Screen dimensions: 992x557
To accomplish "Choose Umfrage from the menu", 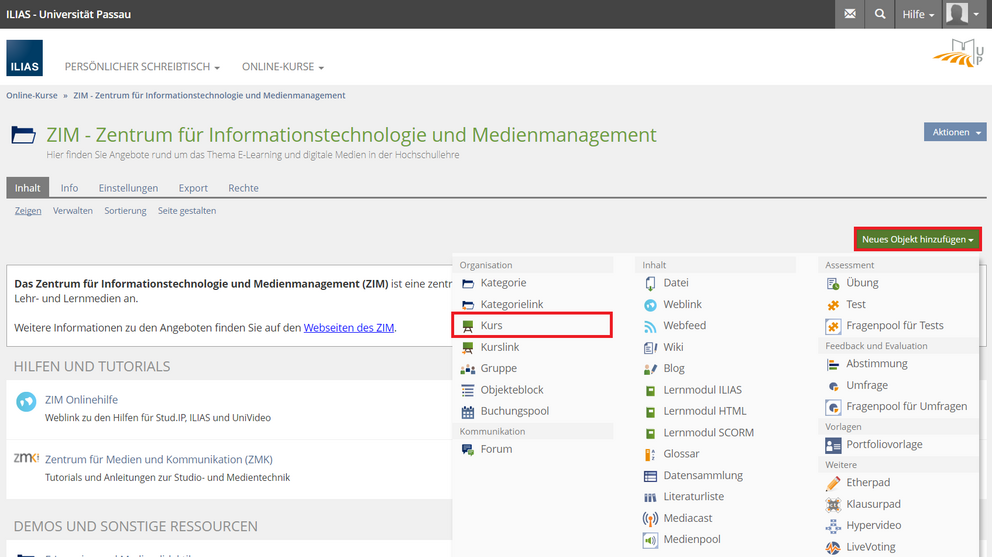I will pos(867,385).
